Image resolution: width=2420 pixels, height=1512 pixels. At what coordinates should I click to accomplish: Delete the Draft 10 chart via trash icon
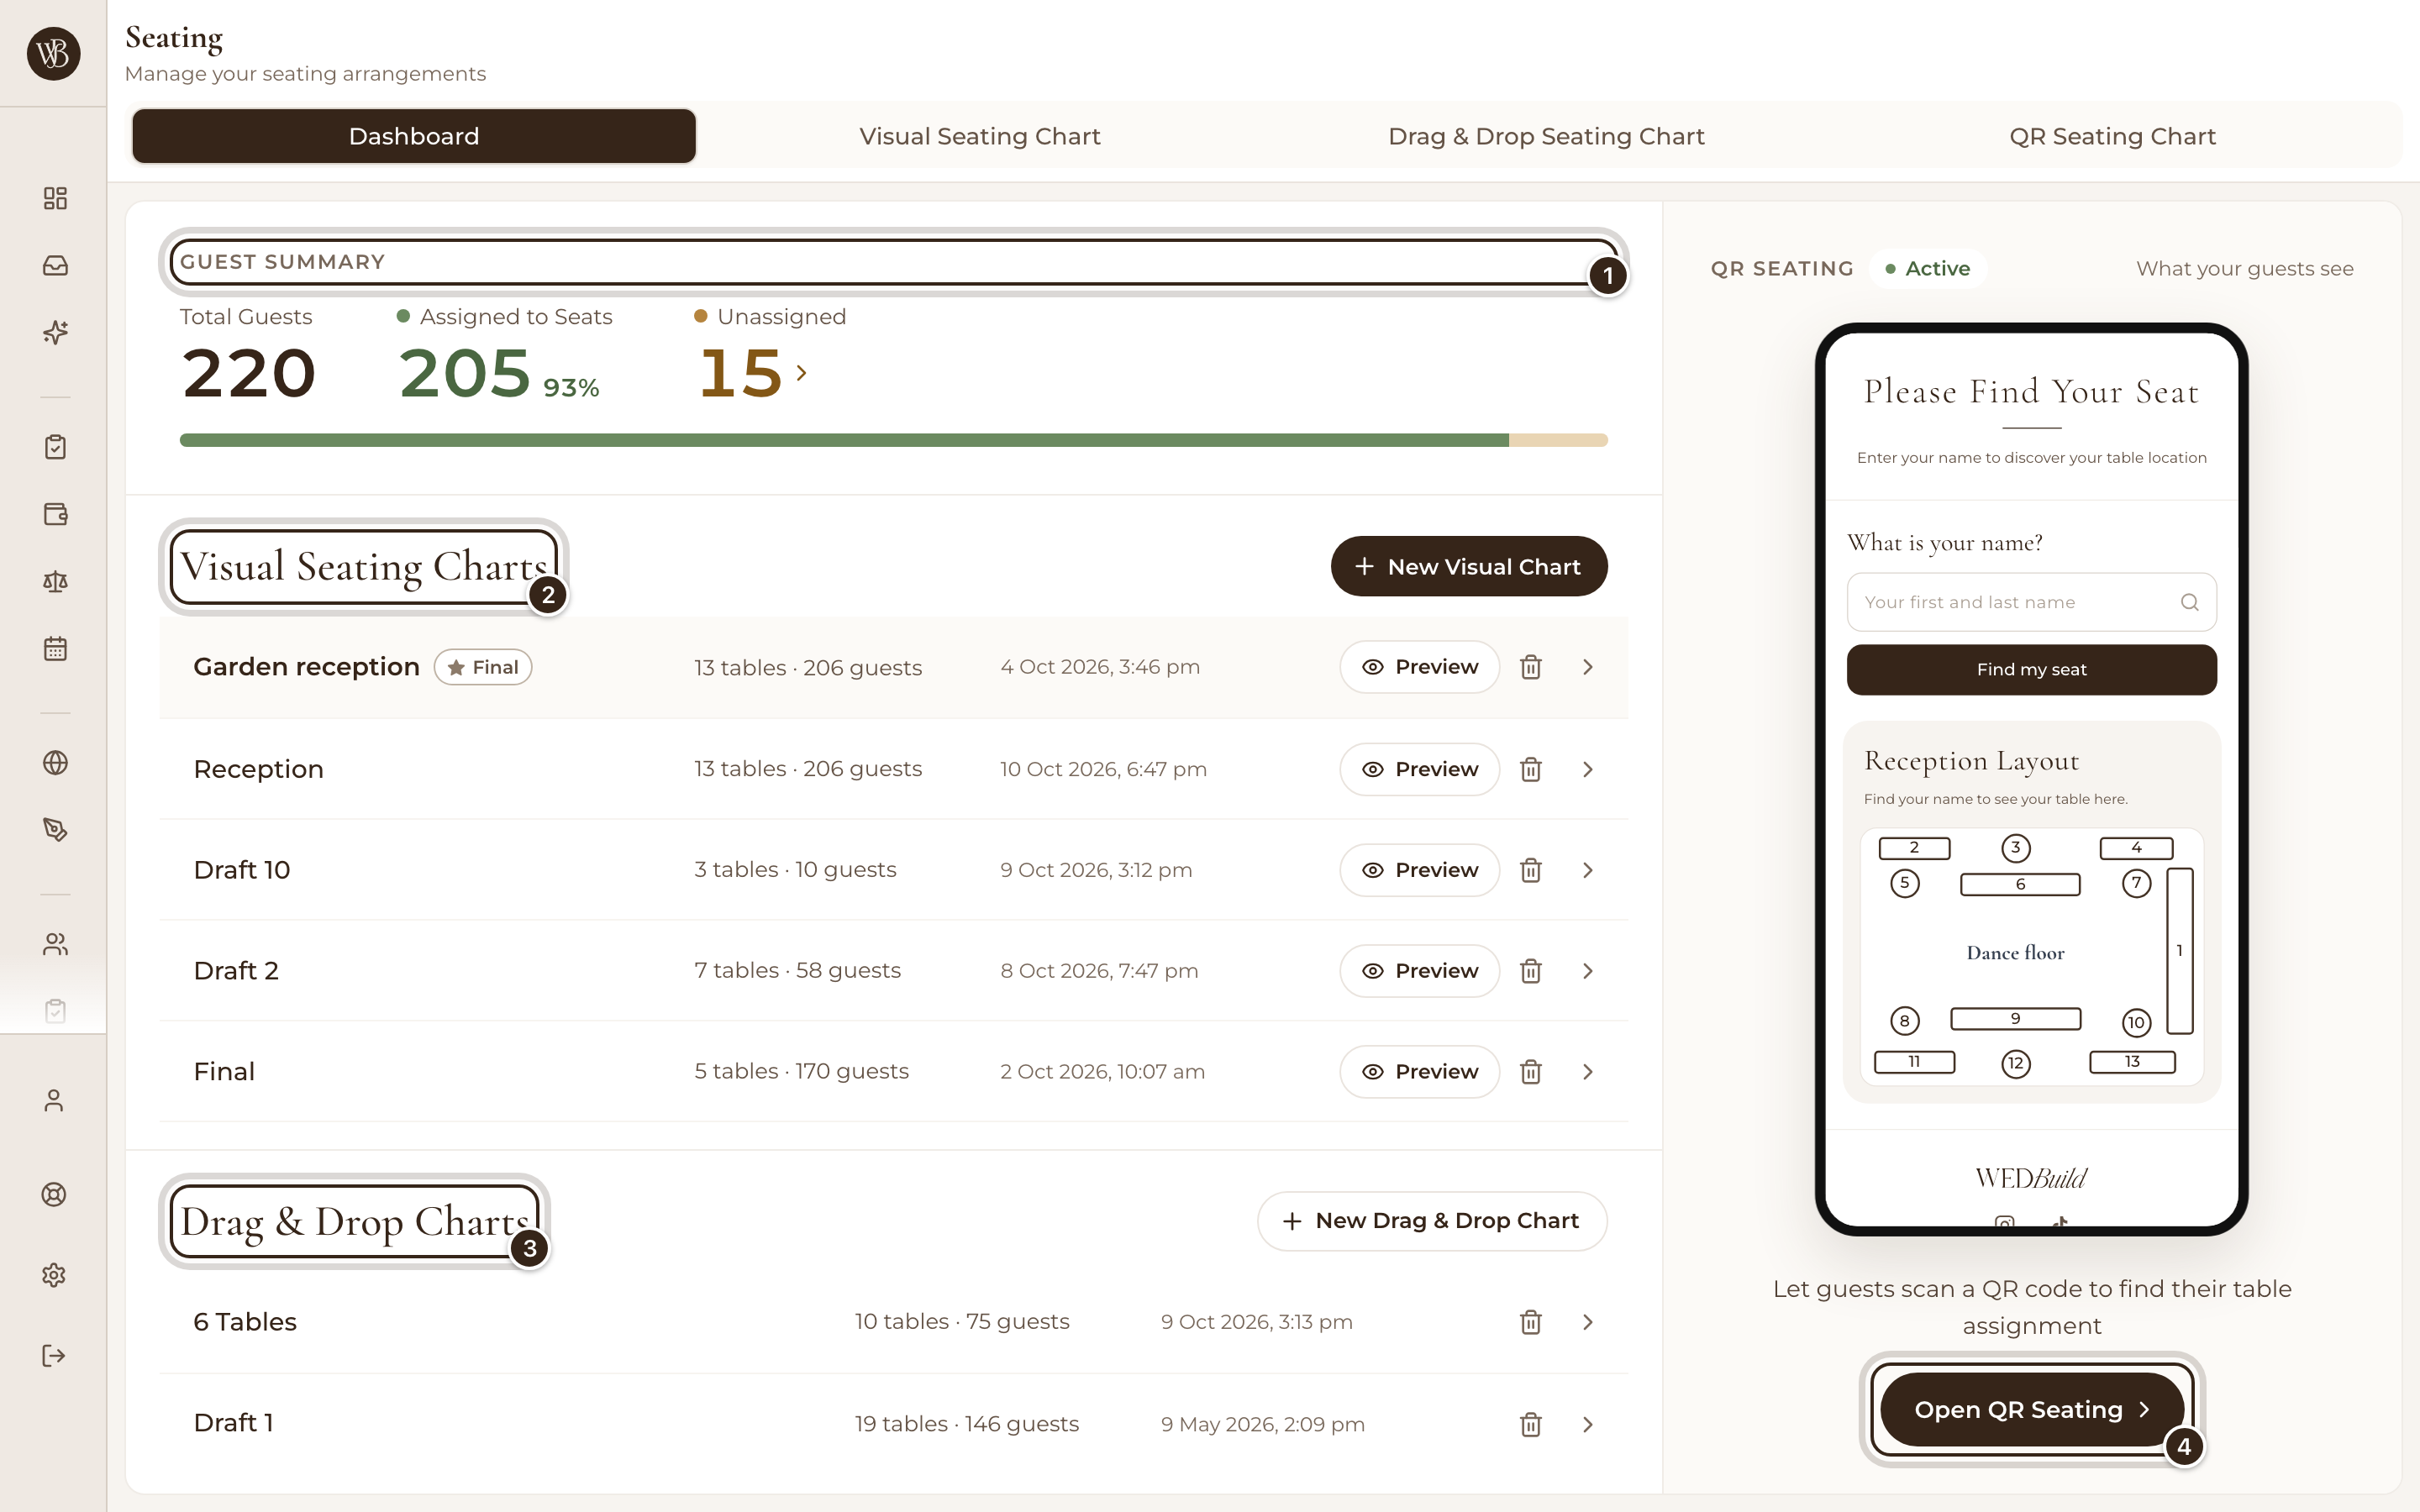click(x=1530, y=870)
